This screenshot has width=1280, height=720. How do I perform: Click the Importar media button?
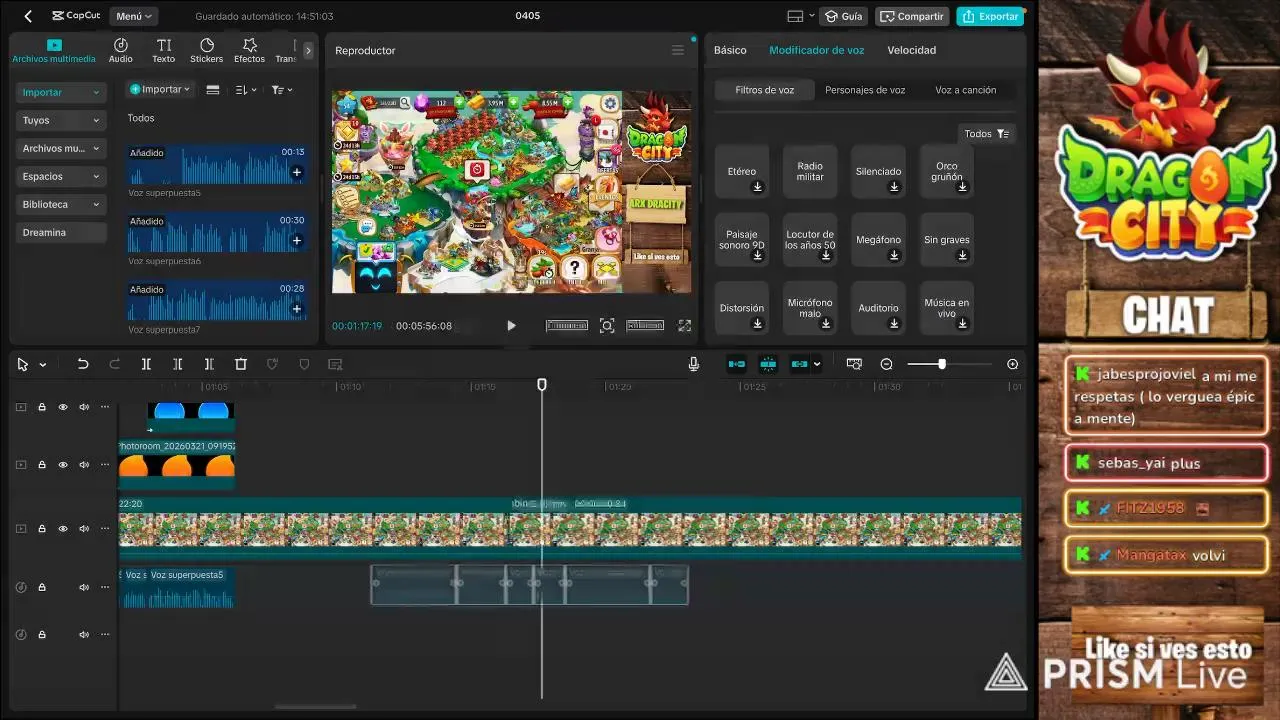161,89
